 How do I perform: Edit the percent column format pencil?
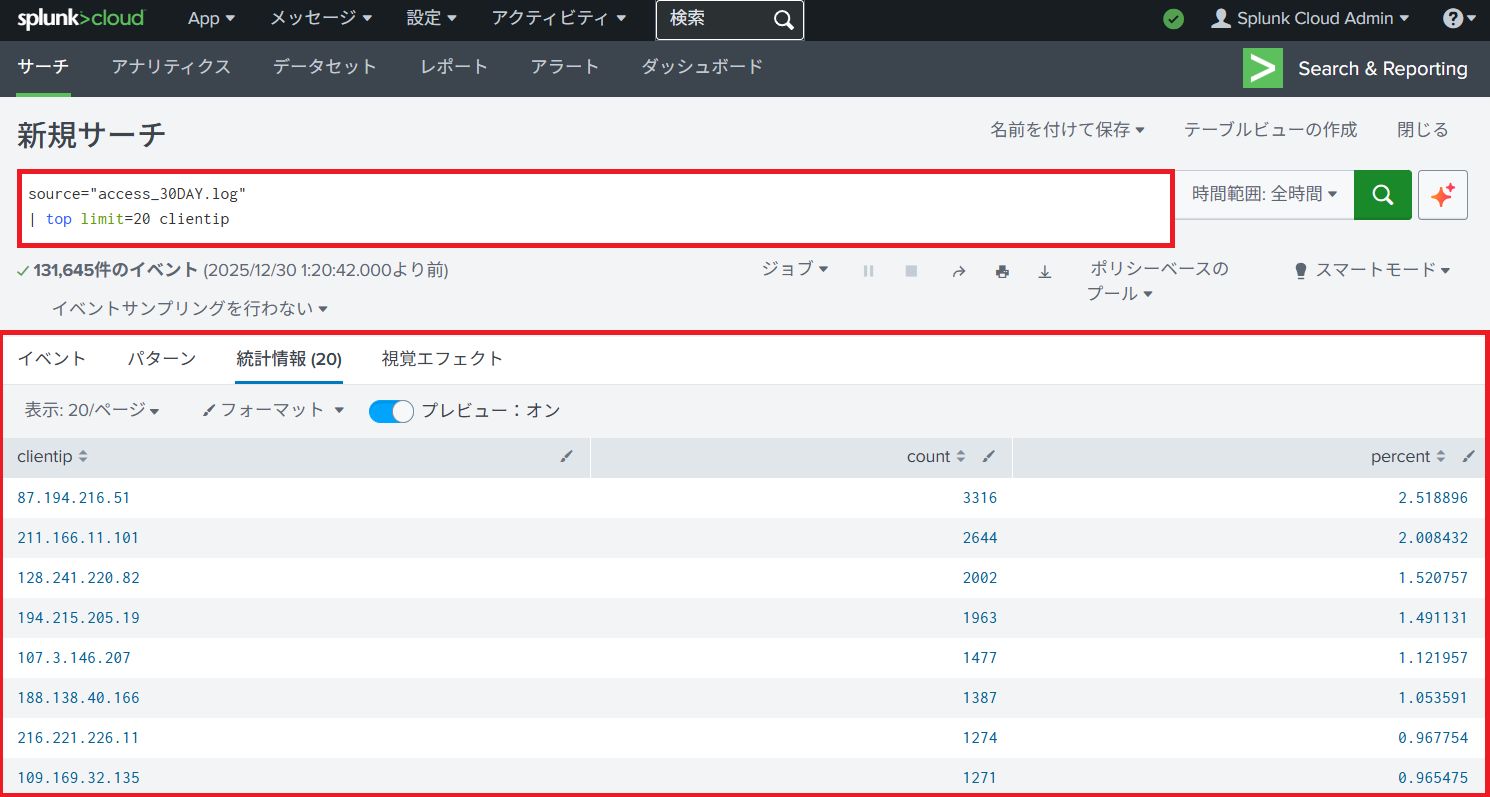(1468, 456)
